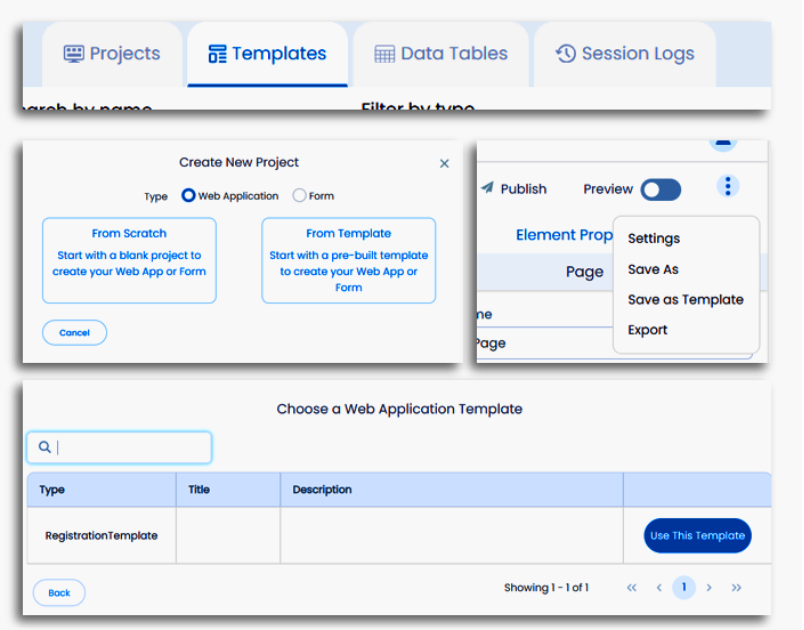The height and width of the screenshot is (630, 804).
Task: Choose the From Template option card
Action: [348, 260]
